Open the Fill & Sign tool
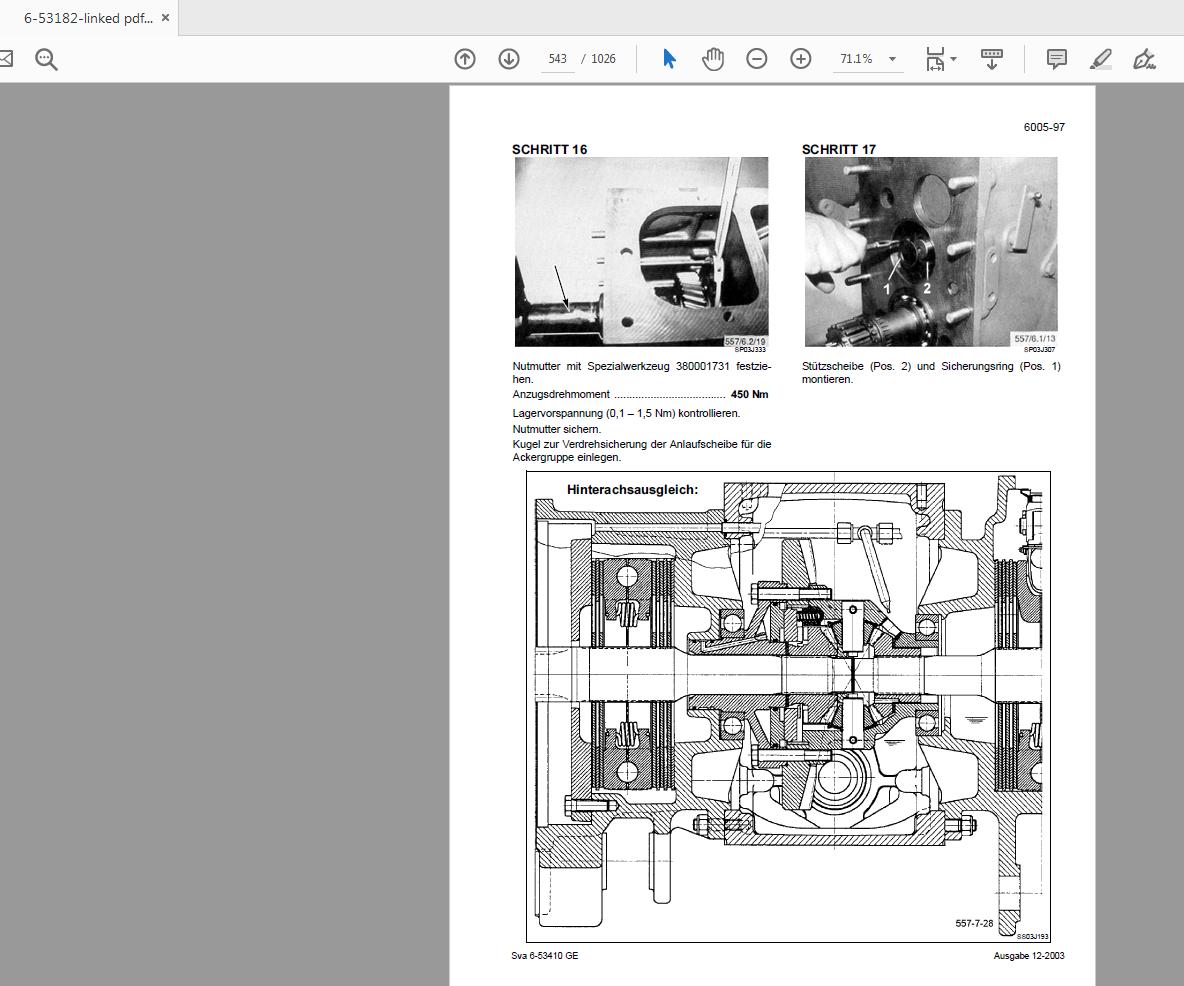 pos(1145,59)
